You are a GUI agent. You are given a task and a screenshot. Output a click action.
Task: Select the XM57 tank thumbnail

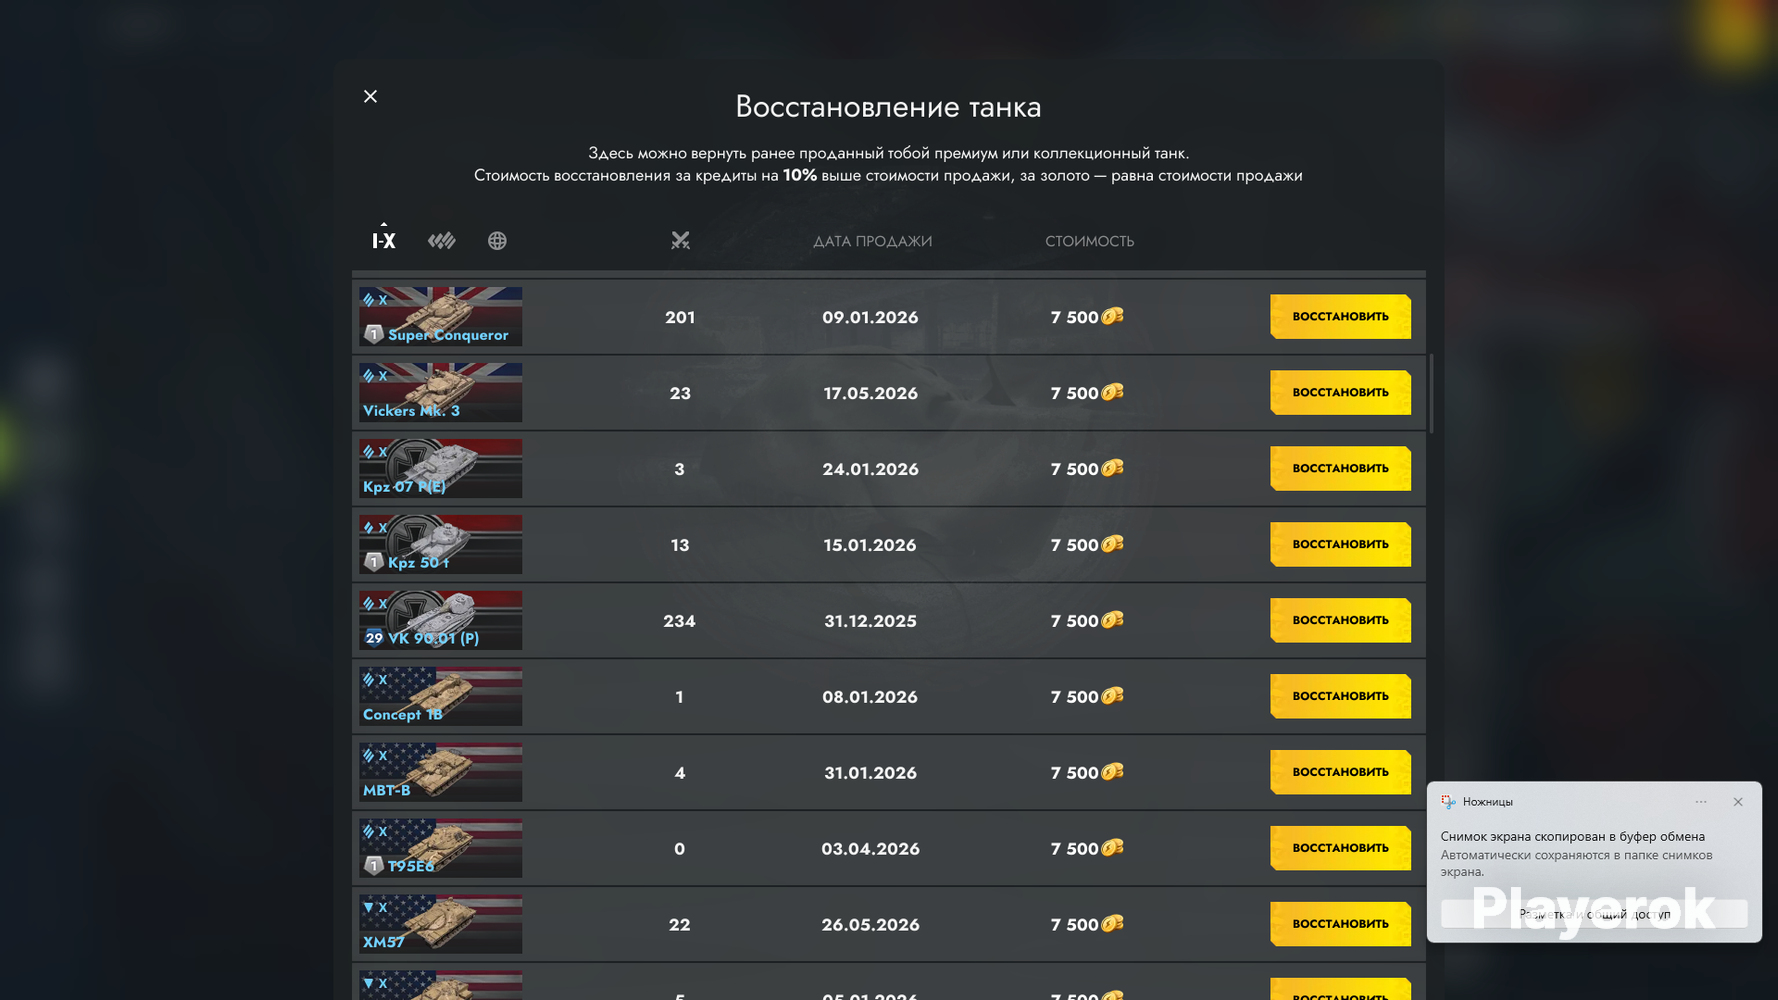pyautogui.click(x=441, y=924)
